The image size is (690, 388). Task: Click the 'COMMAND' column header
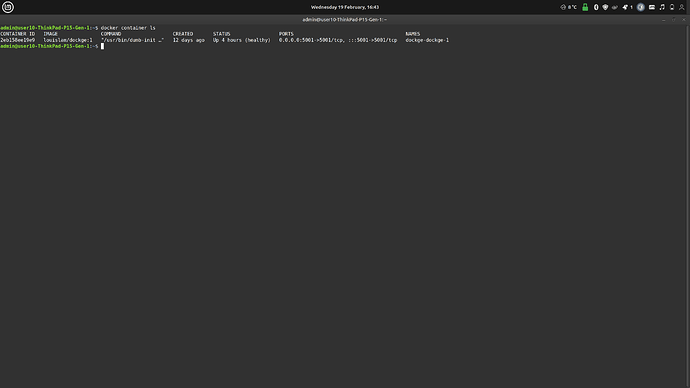pos(111,34)
